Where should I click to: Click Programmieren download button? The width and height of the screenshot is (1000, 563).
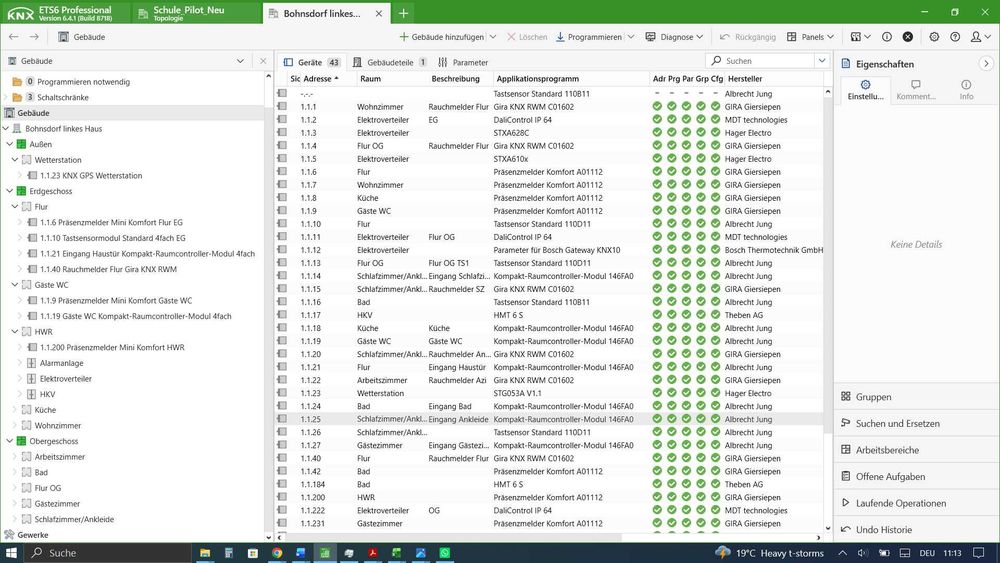click(589, 37)
